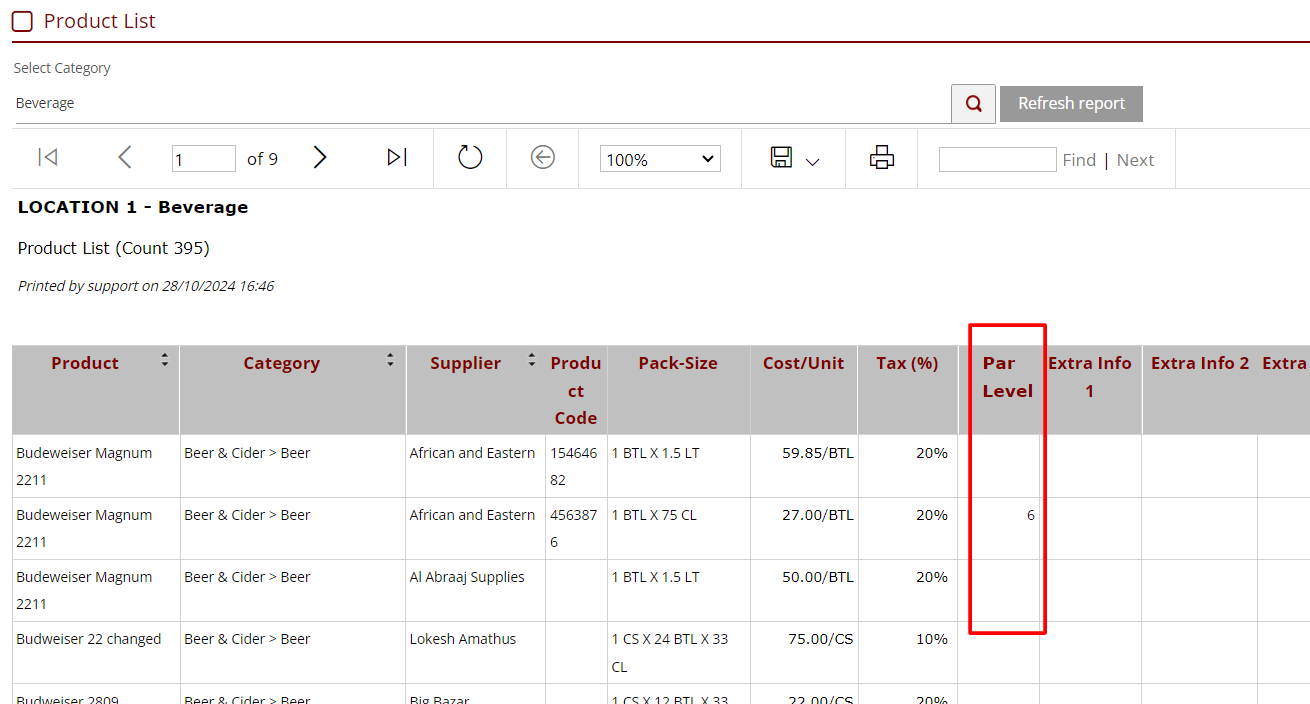Image resolution: width=1310 pixels, height=704 pixels.
Task: Advance to the next report page
Action: pyautogui.click(x=320, y=158)
